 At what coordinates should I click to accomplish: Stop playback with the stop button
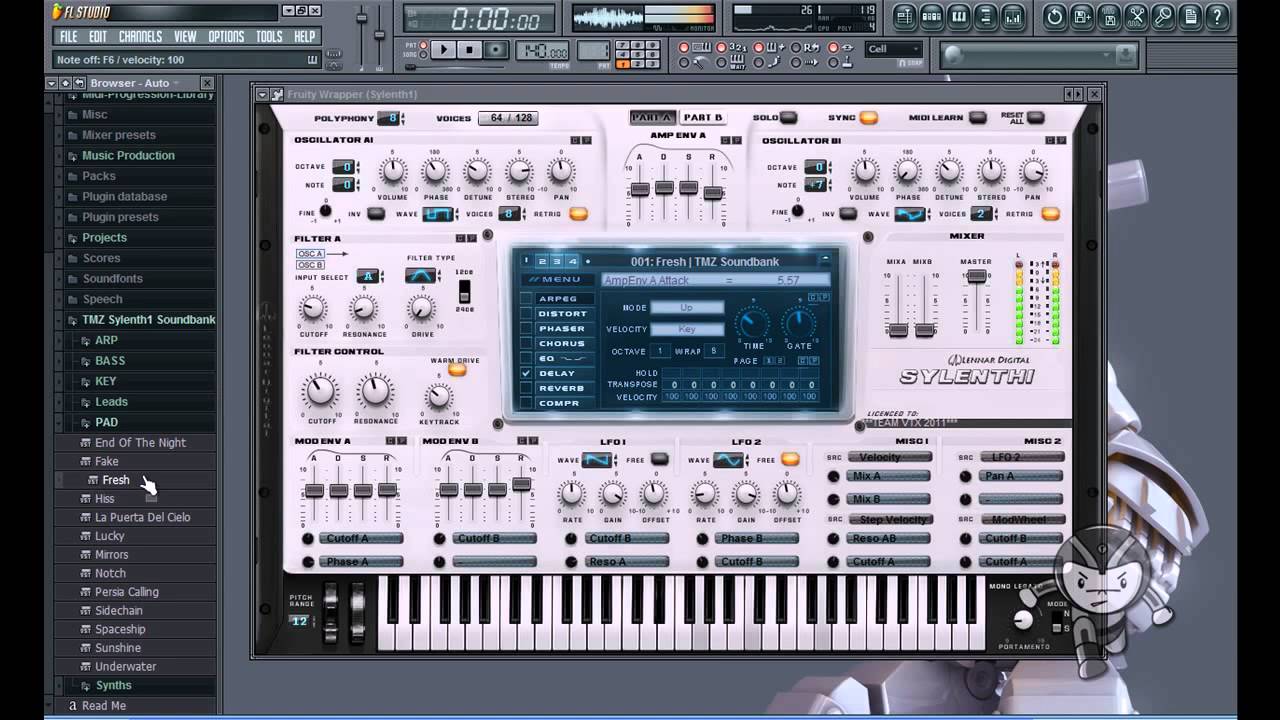(469, 50)
